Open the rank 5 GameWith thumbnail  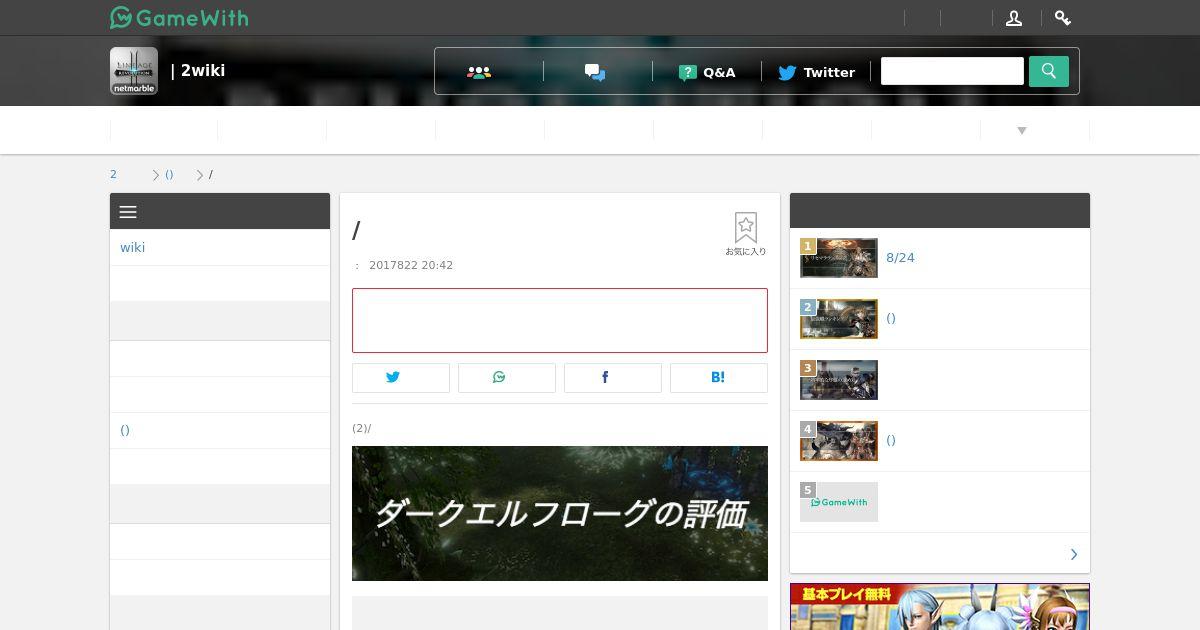tap(839, 502)
